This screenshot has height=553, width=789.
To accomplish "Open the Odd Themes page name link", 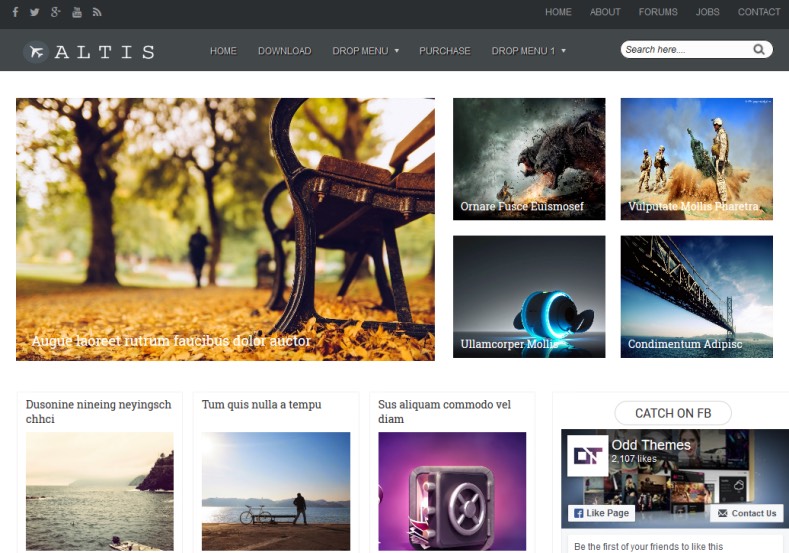I will [651, 445].
